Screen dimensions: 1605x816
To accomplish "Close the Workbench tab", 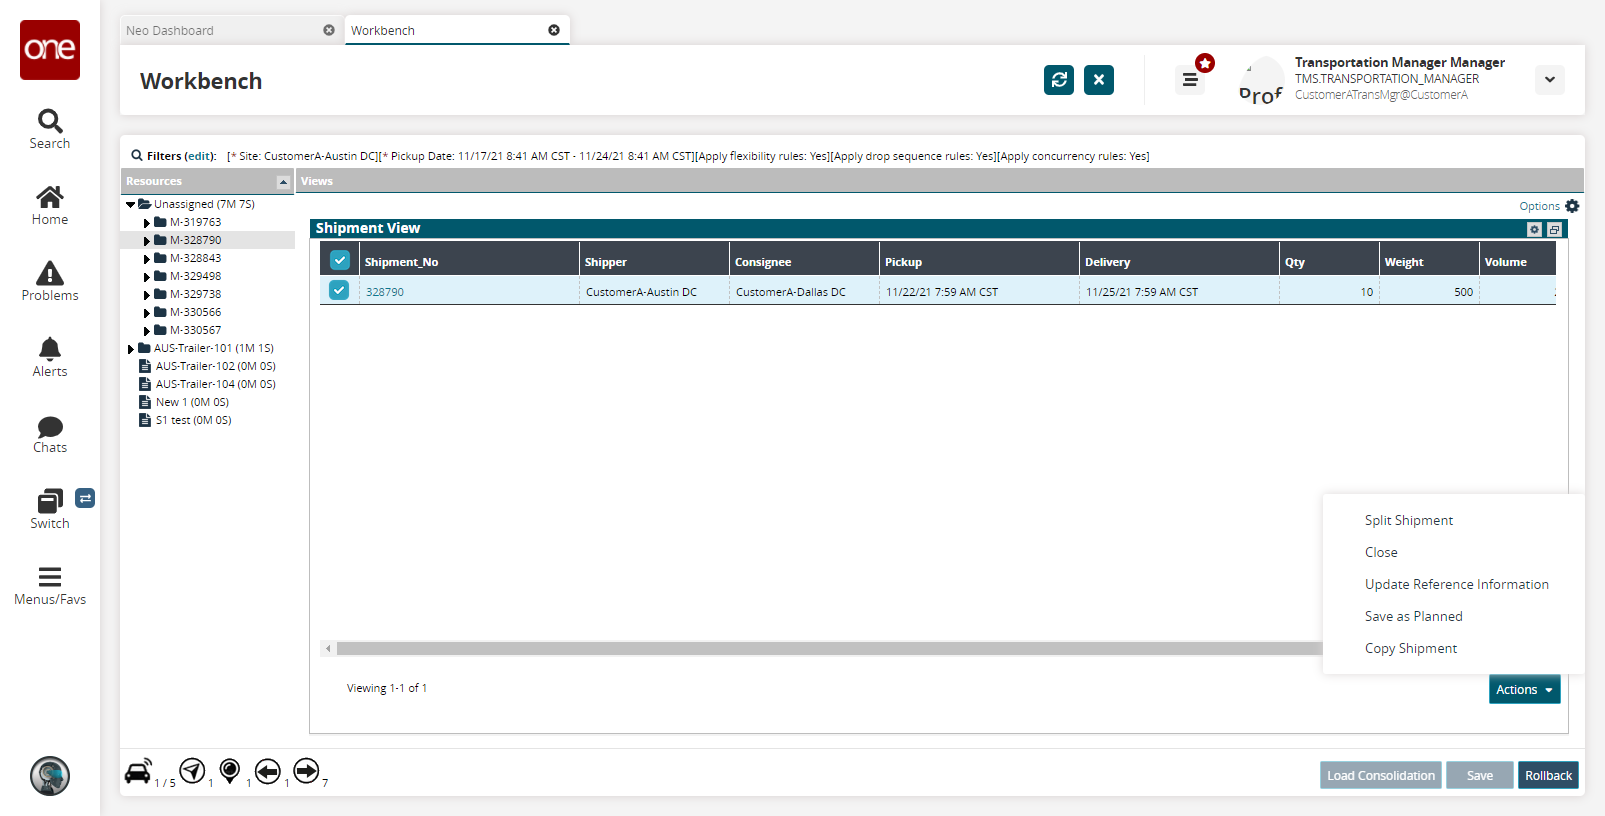I will coord(554,30).
